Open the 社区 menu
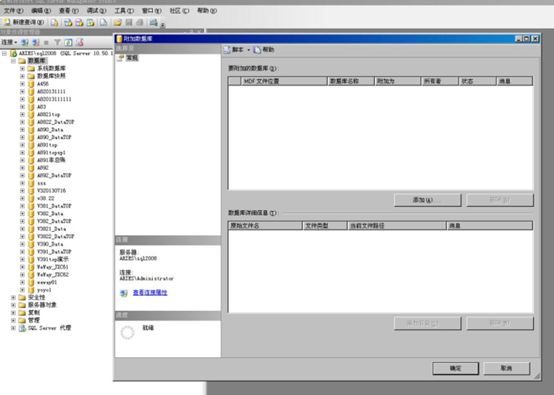 (179, 11)
